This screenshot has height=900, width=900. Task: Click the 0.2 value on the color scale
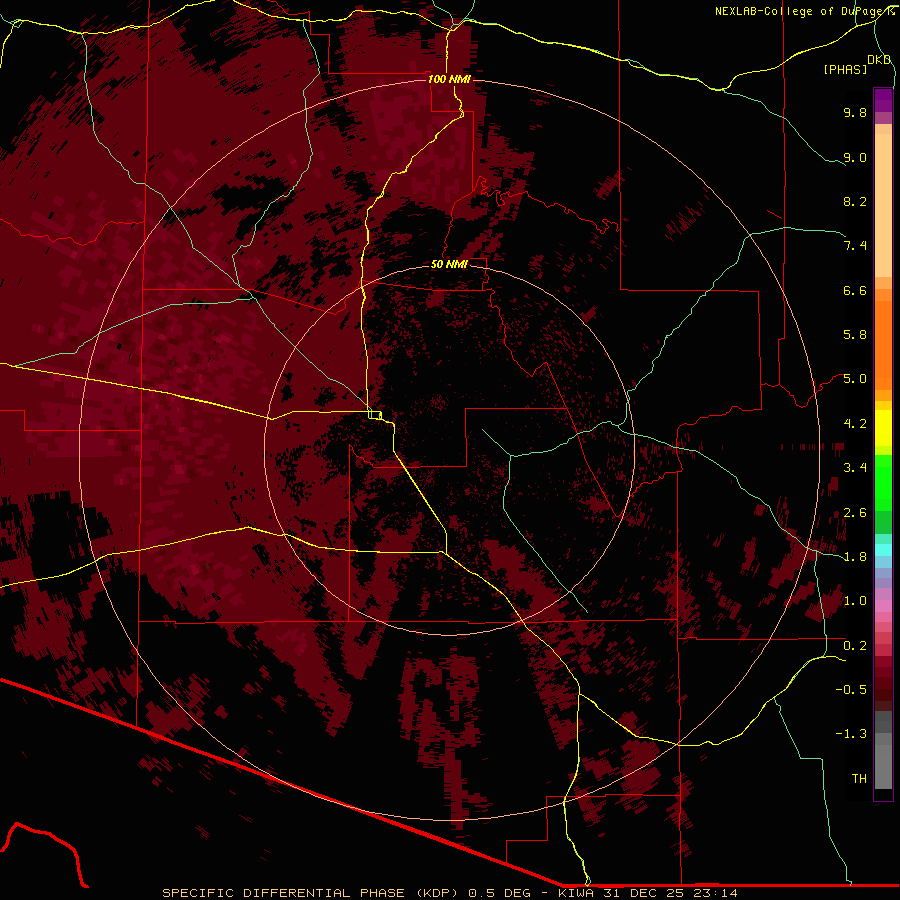point(855,646)
